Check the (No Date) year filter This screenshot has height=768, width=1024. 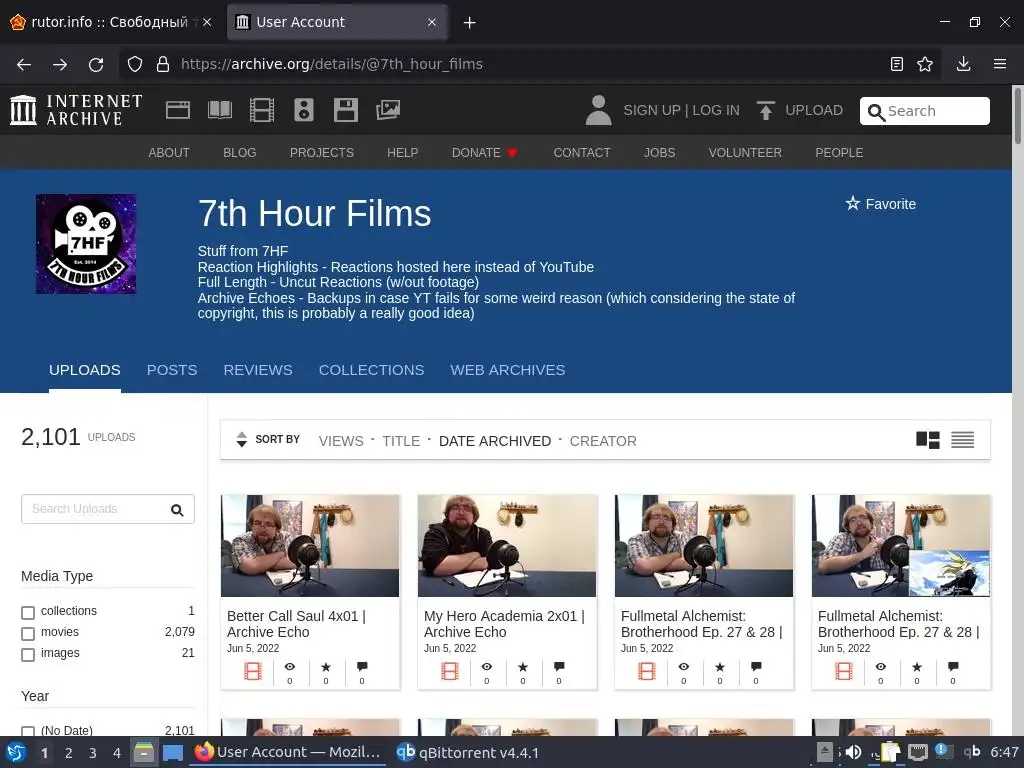(28, 731)
